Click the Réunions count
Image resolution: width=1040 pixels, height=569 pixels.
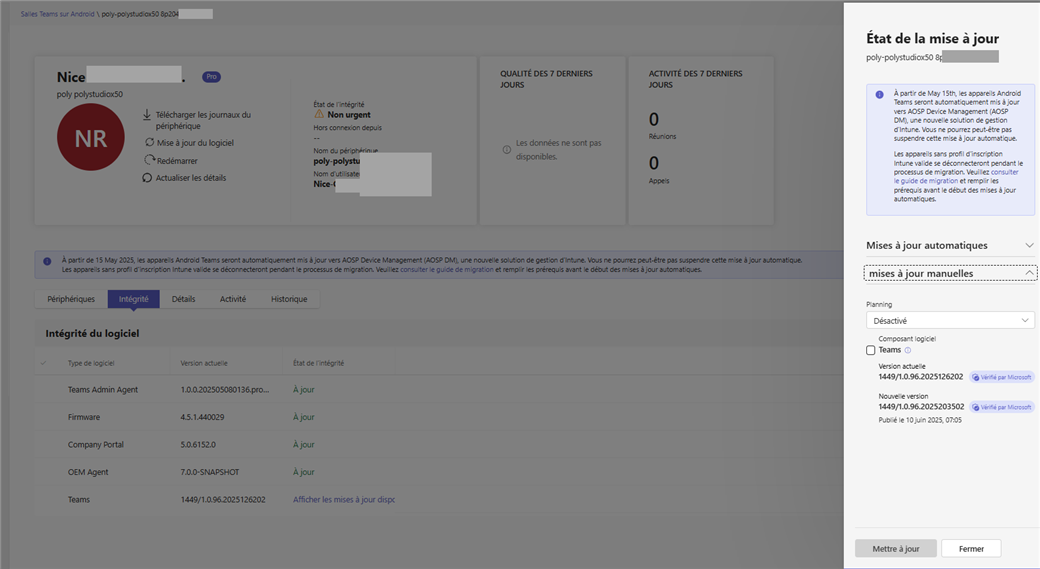point(654,119)
